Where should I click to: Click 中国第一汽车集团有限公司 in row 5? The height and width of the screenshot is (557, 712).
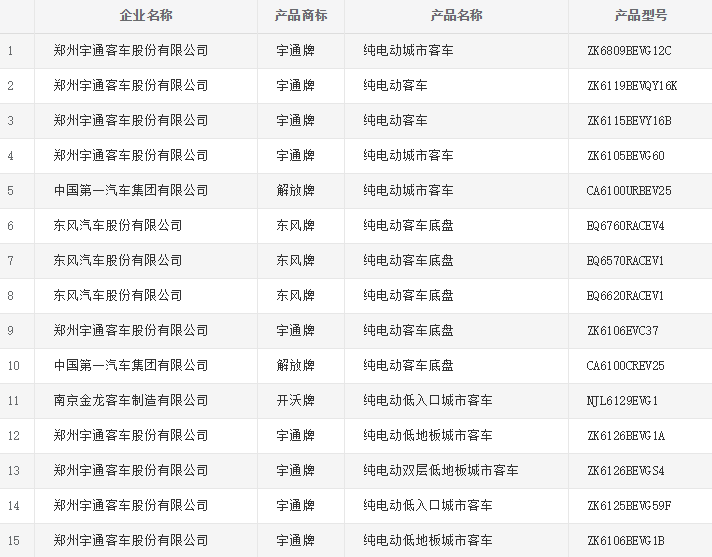tap(131, 190)
